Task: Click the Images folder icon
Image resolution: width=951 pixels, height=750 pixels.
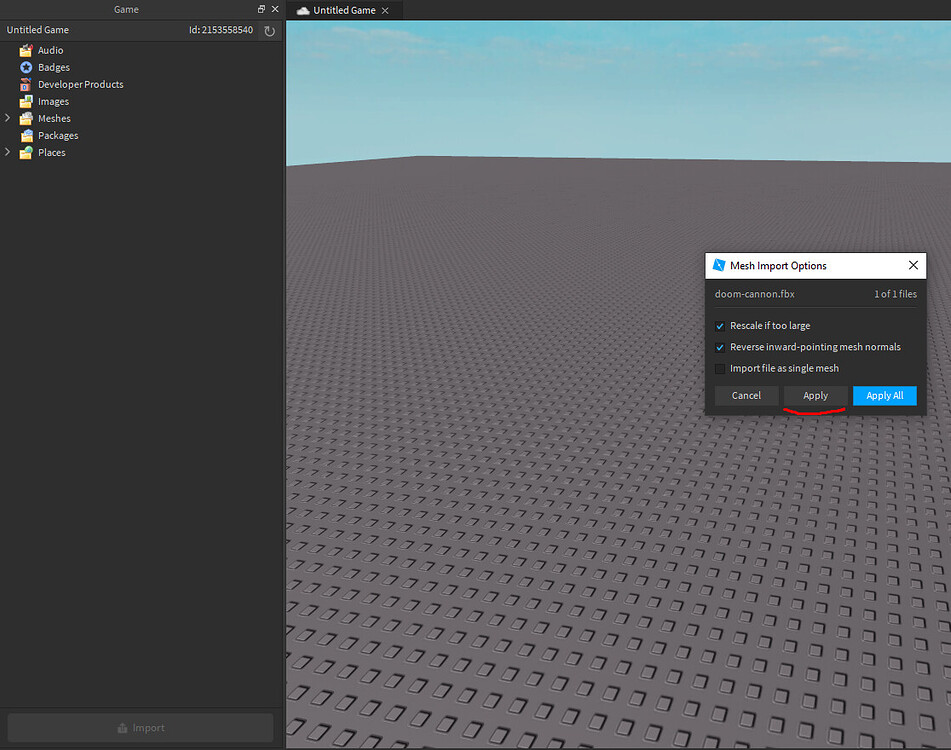Action: click(25, 101)
